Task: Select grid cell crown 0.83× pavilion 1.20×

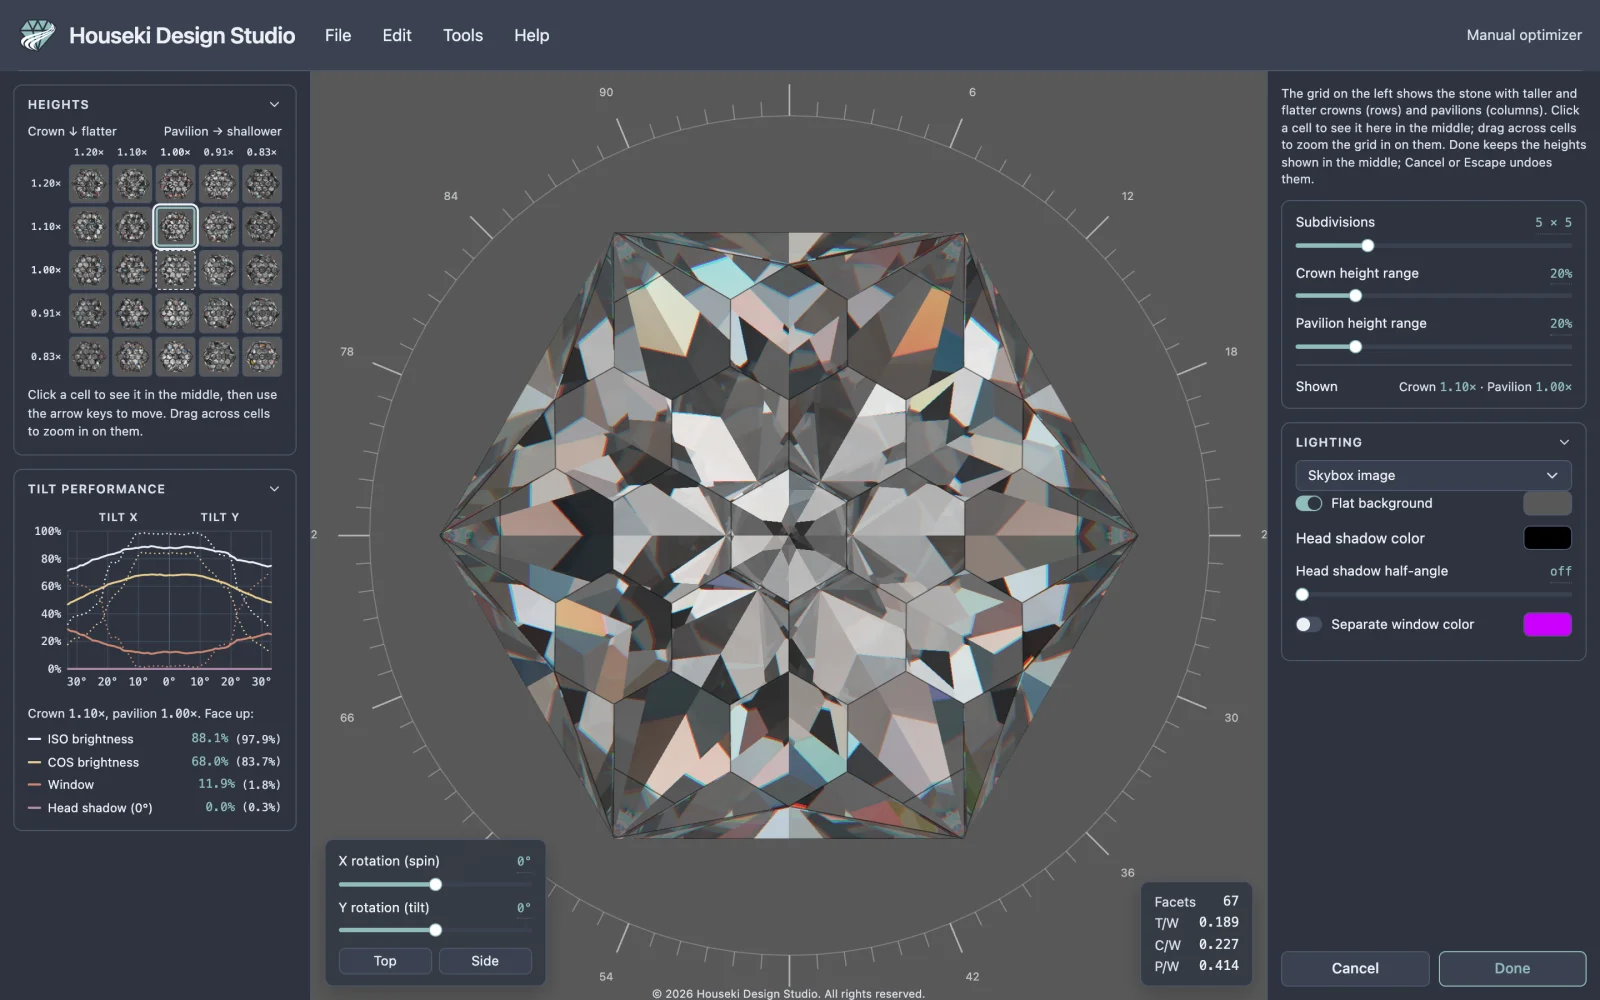Action: point(89,356)
